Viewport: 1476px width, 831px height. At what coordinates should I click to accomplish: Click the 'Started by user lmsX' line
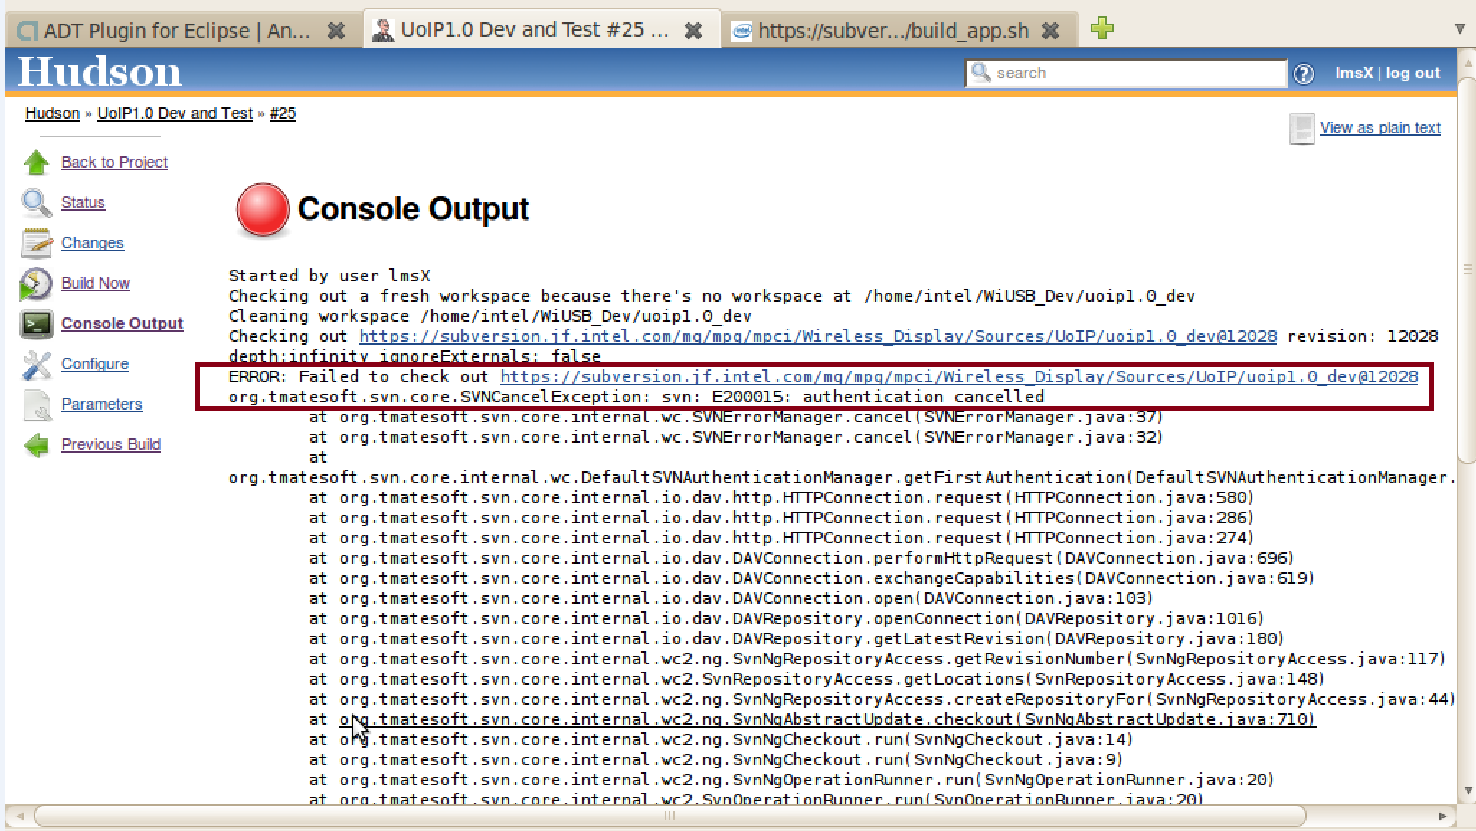pos(329,275)
